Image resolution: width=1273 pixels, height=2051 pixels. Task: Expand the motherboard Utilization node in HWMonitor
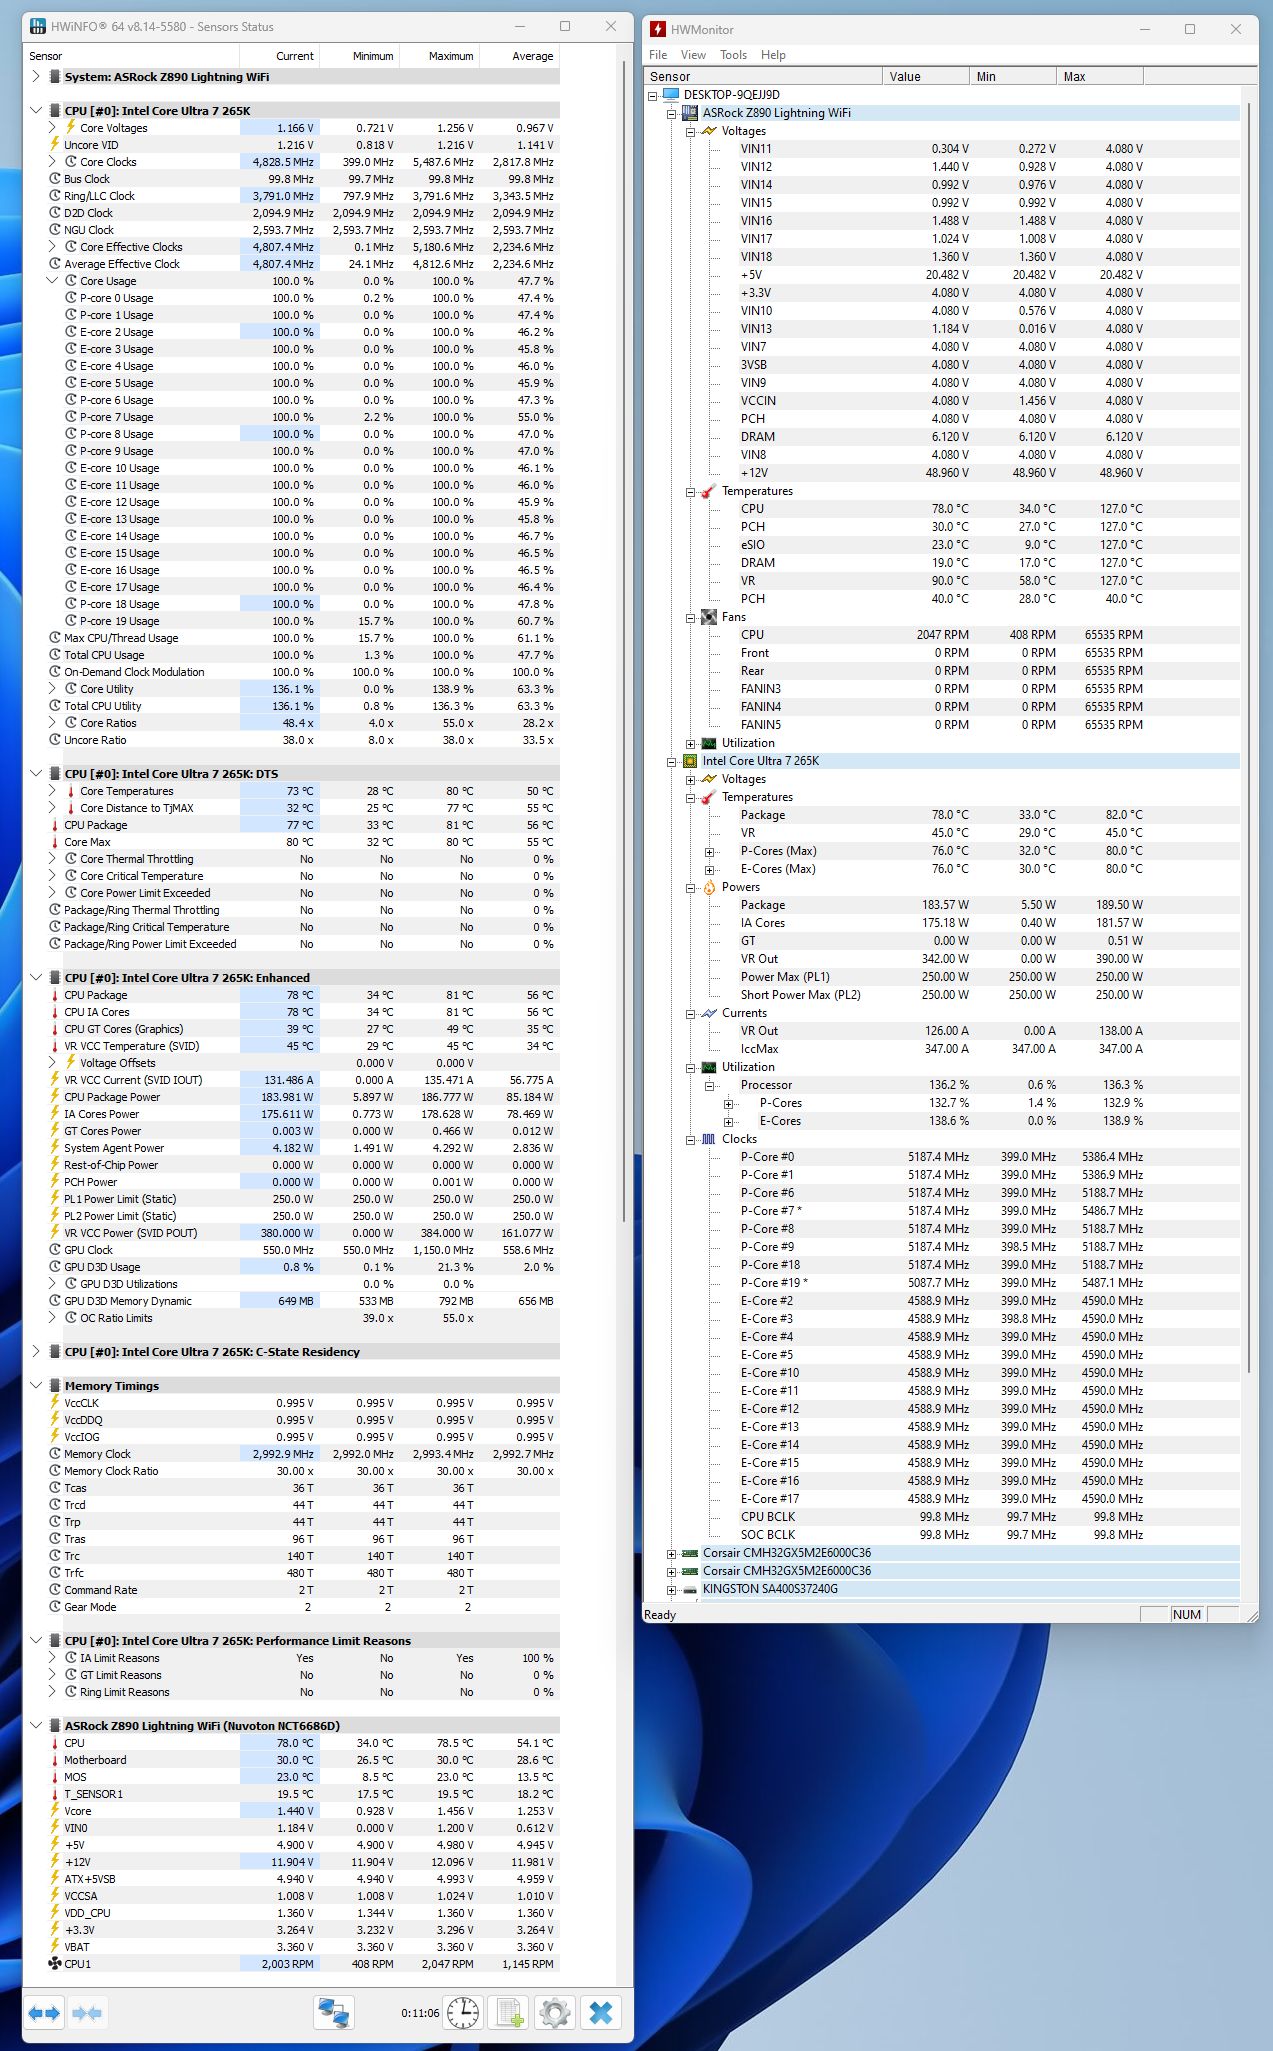(690, 743)
